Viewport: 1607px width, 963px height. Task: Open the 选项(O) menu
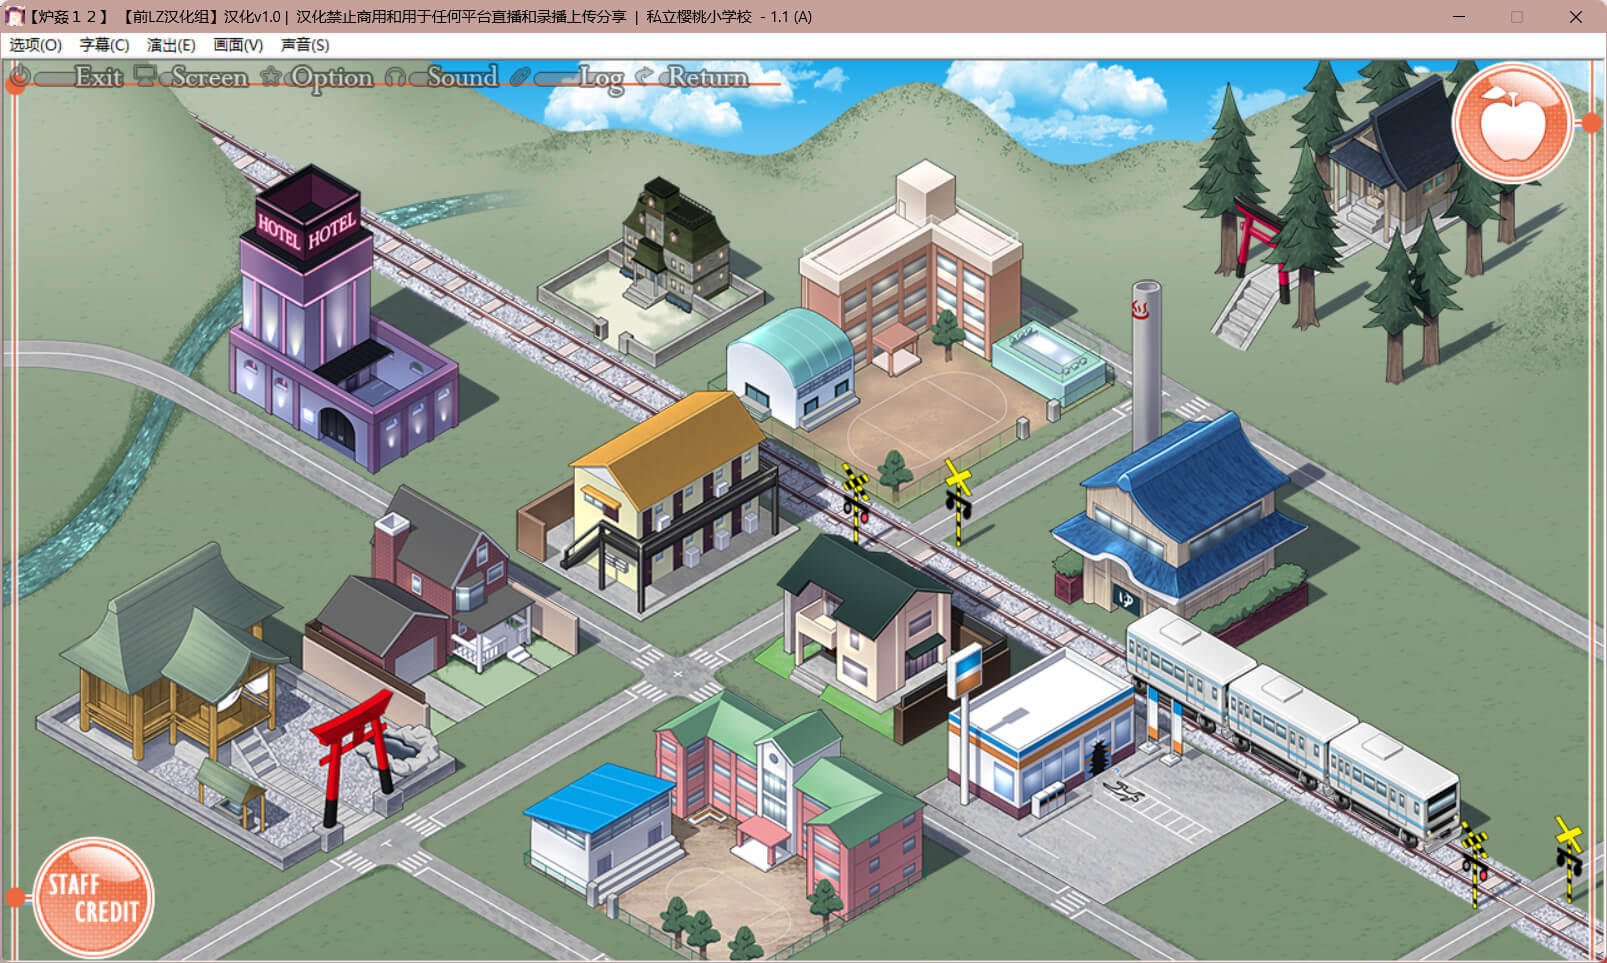point(36,45)
